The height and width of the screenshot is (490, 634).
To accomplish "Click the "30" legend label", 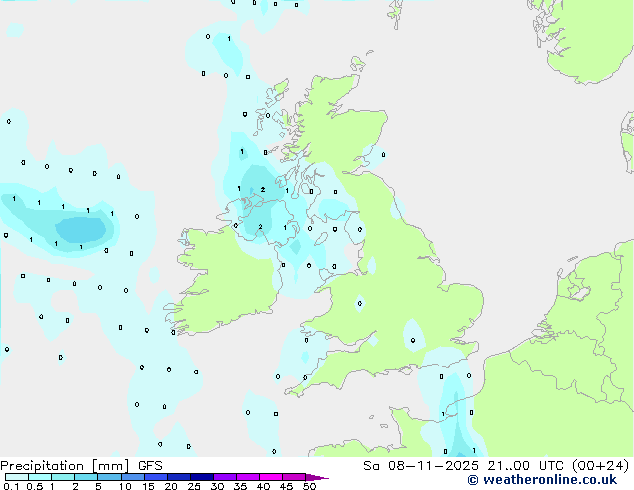I will point(217,486).
